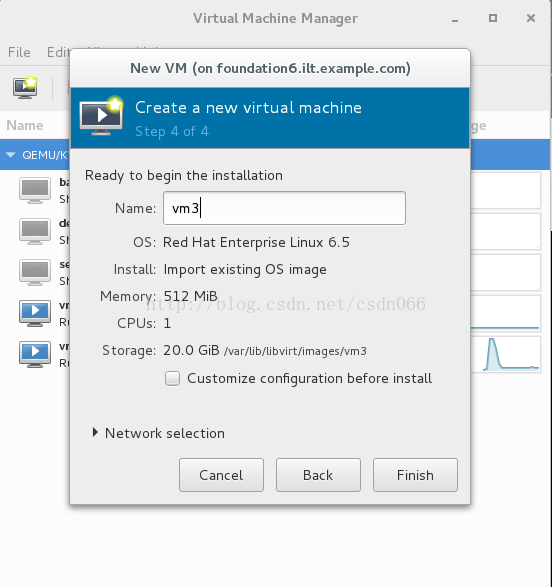Click the 'Step 4 of 4' label
Image resolution: width=552 pixels, height=587 pixels.
(x=172, y=131)
